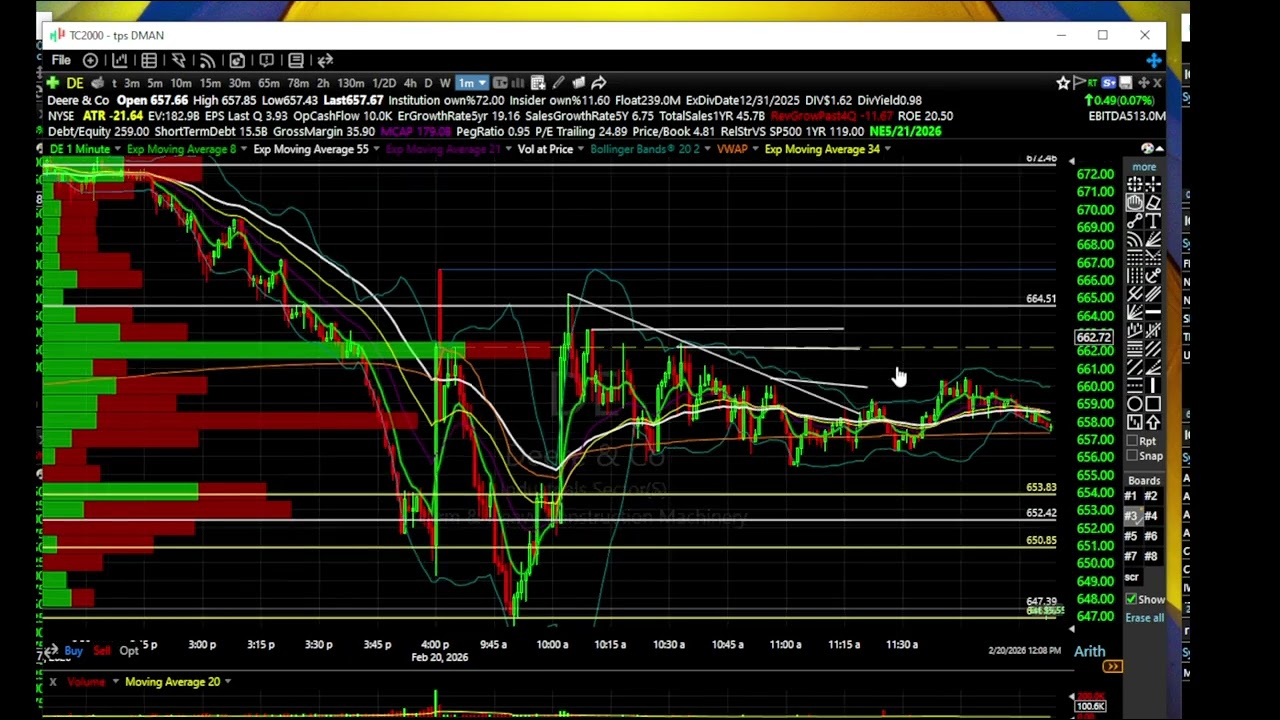Image resolution: width=1280 pixels, height=720 pixels.
Task: Select drawing board #2
Action: click(x=1151, y=496)
